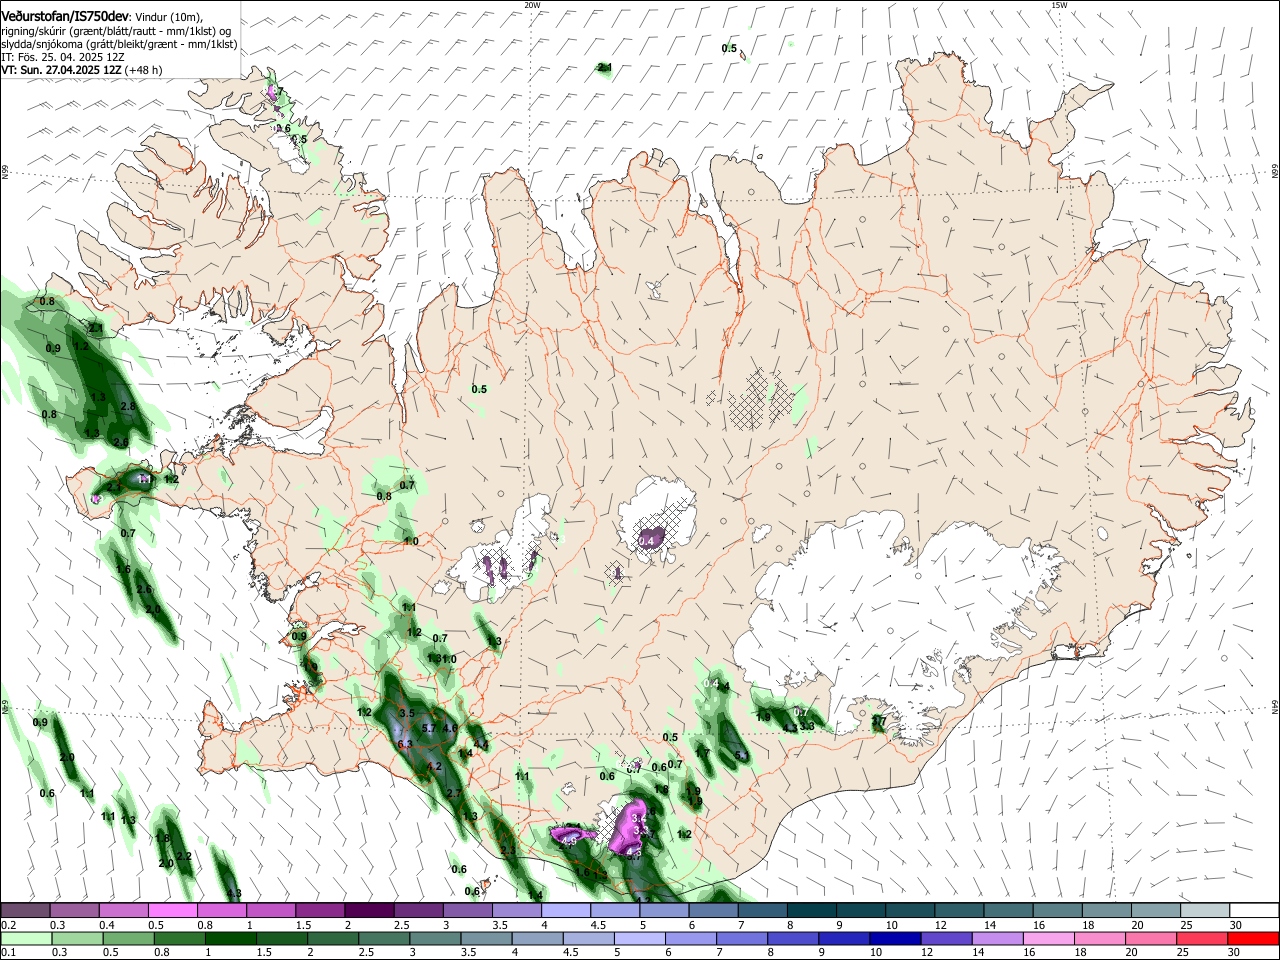Click the 4.2 precipitation value on the map

click(x=434, y=767)
